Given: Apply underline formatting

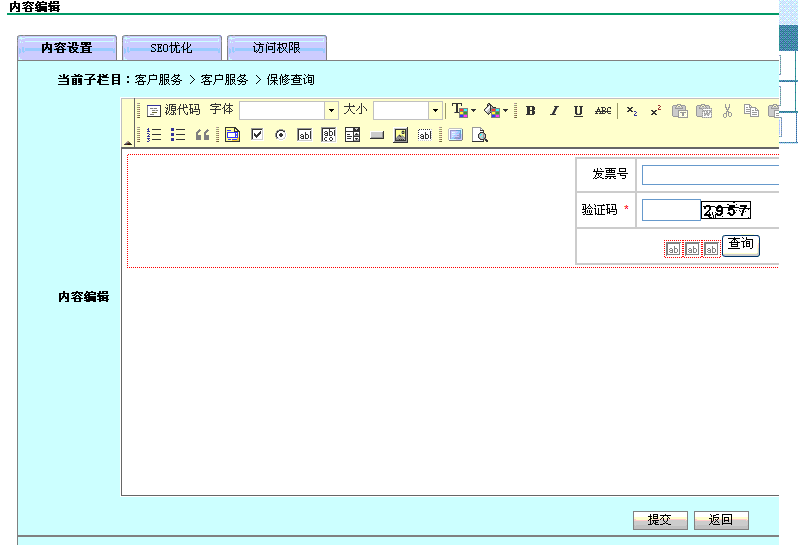Looking at the screenshot, I should tap(578, 111).
